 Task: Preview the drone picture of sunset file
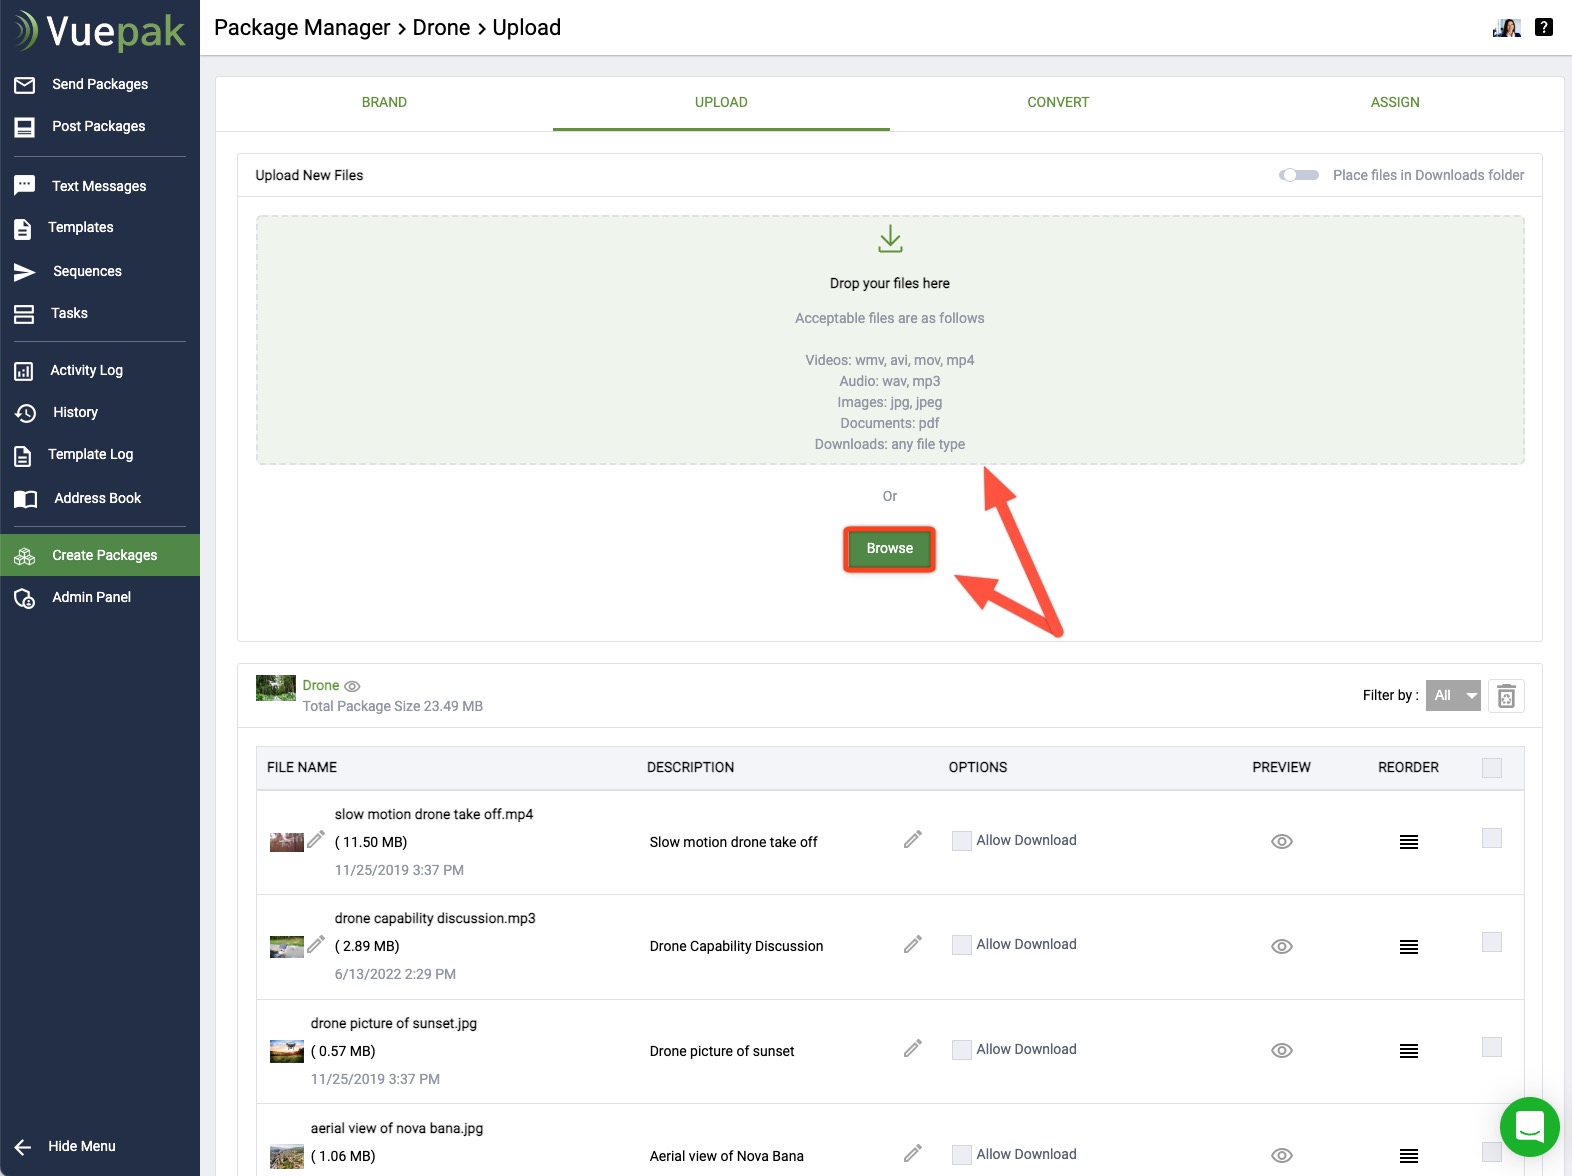1281,1050
